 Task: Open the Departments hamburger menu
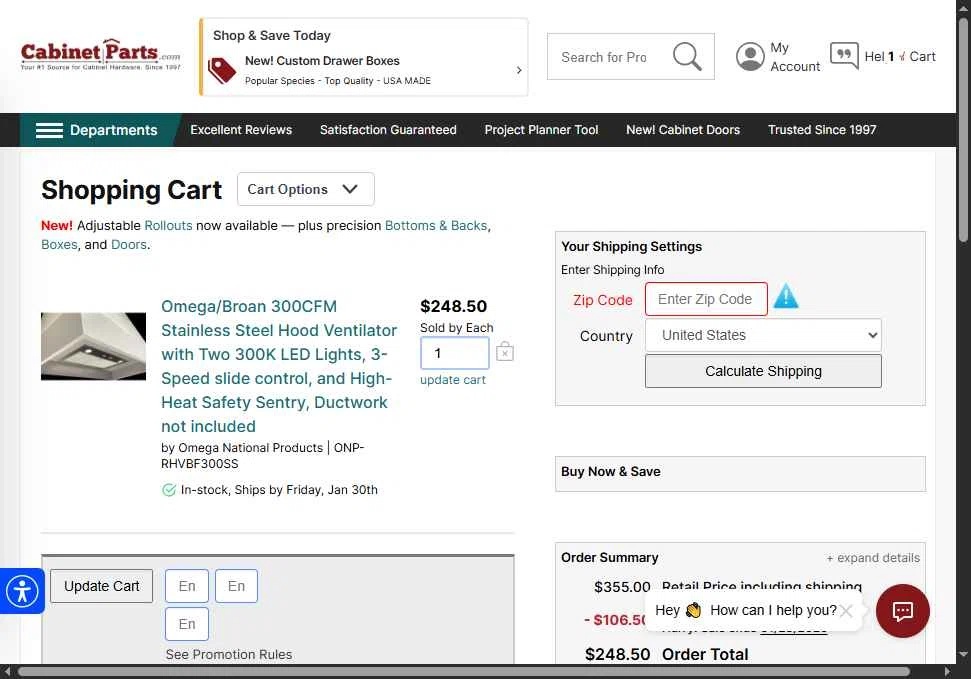[x=97, y=130]
